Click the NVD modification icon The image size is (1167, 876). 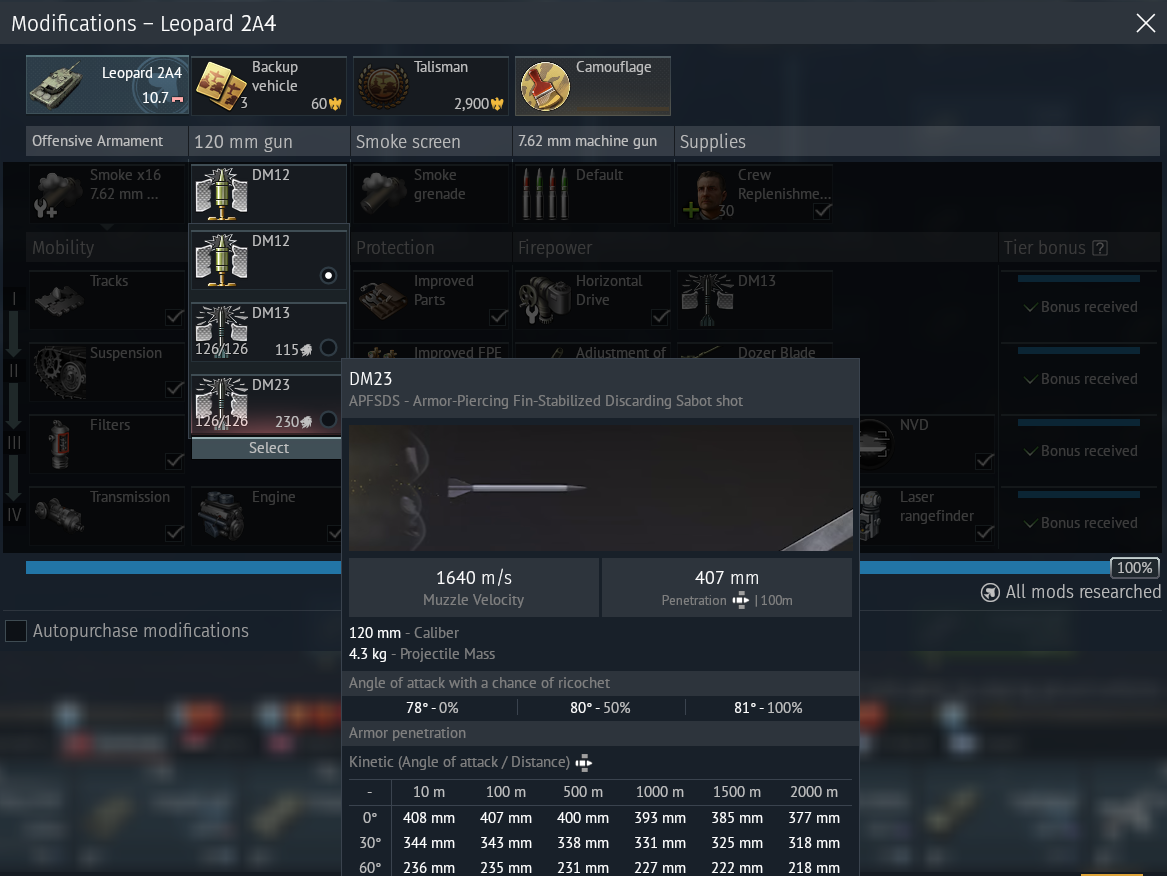tap(875, 444)
